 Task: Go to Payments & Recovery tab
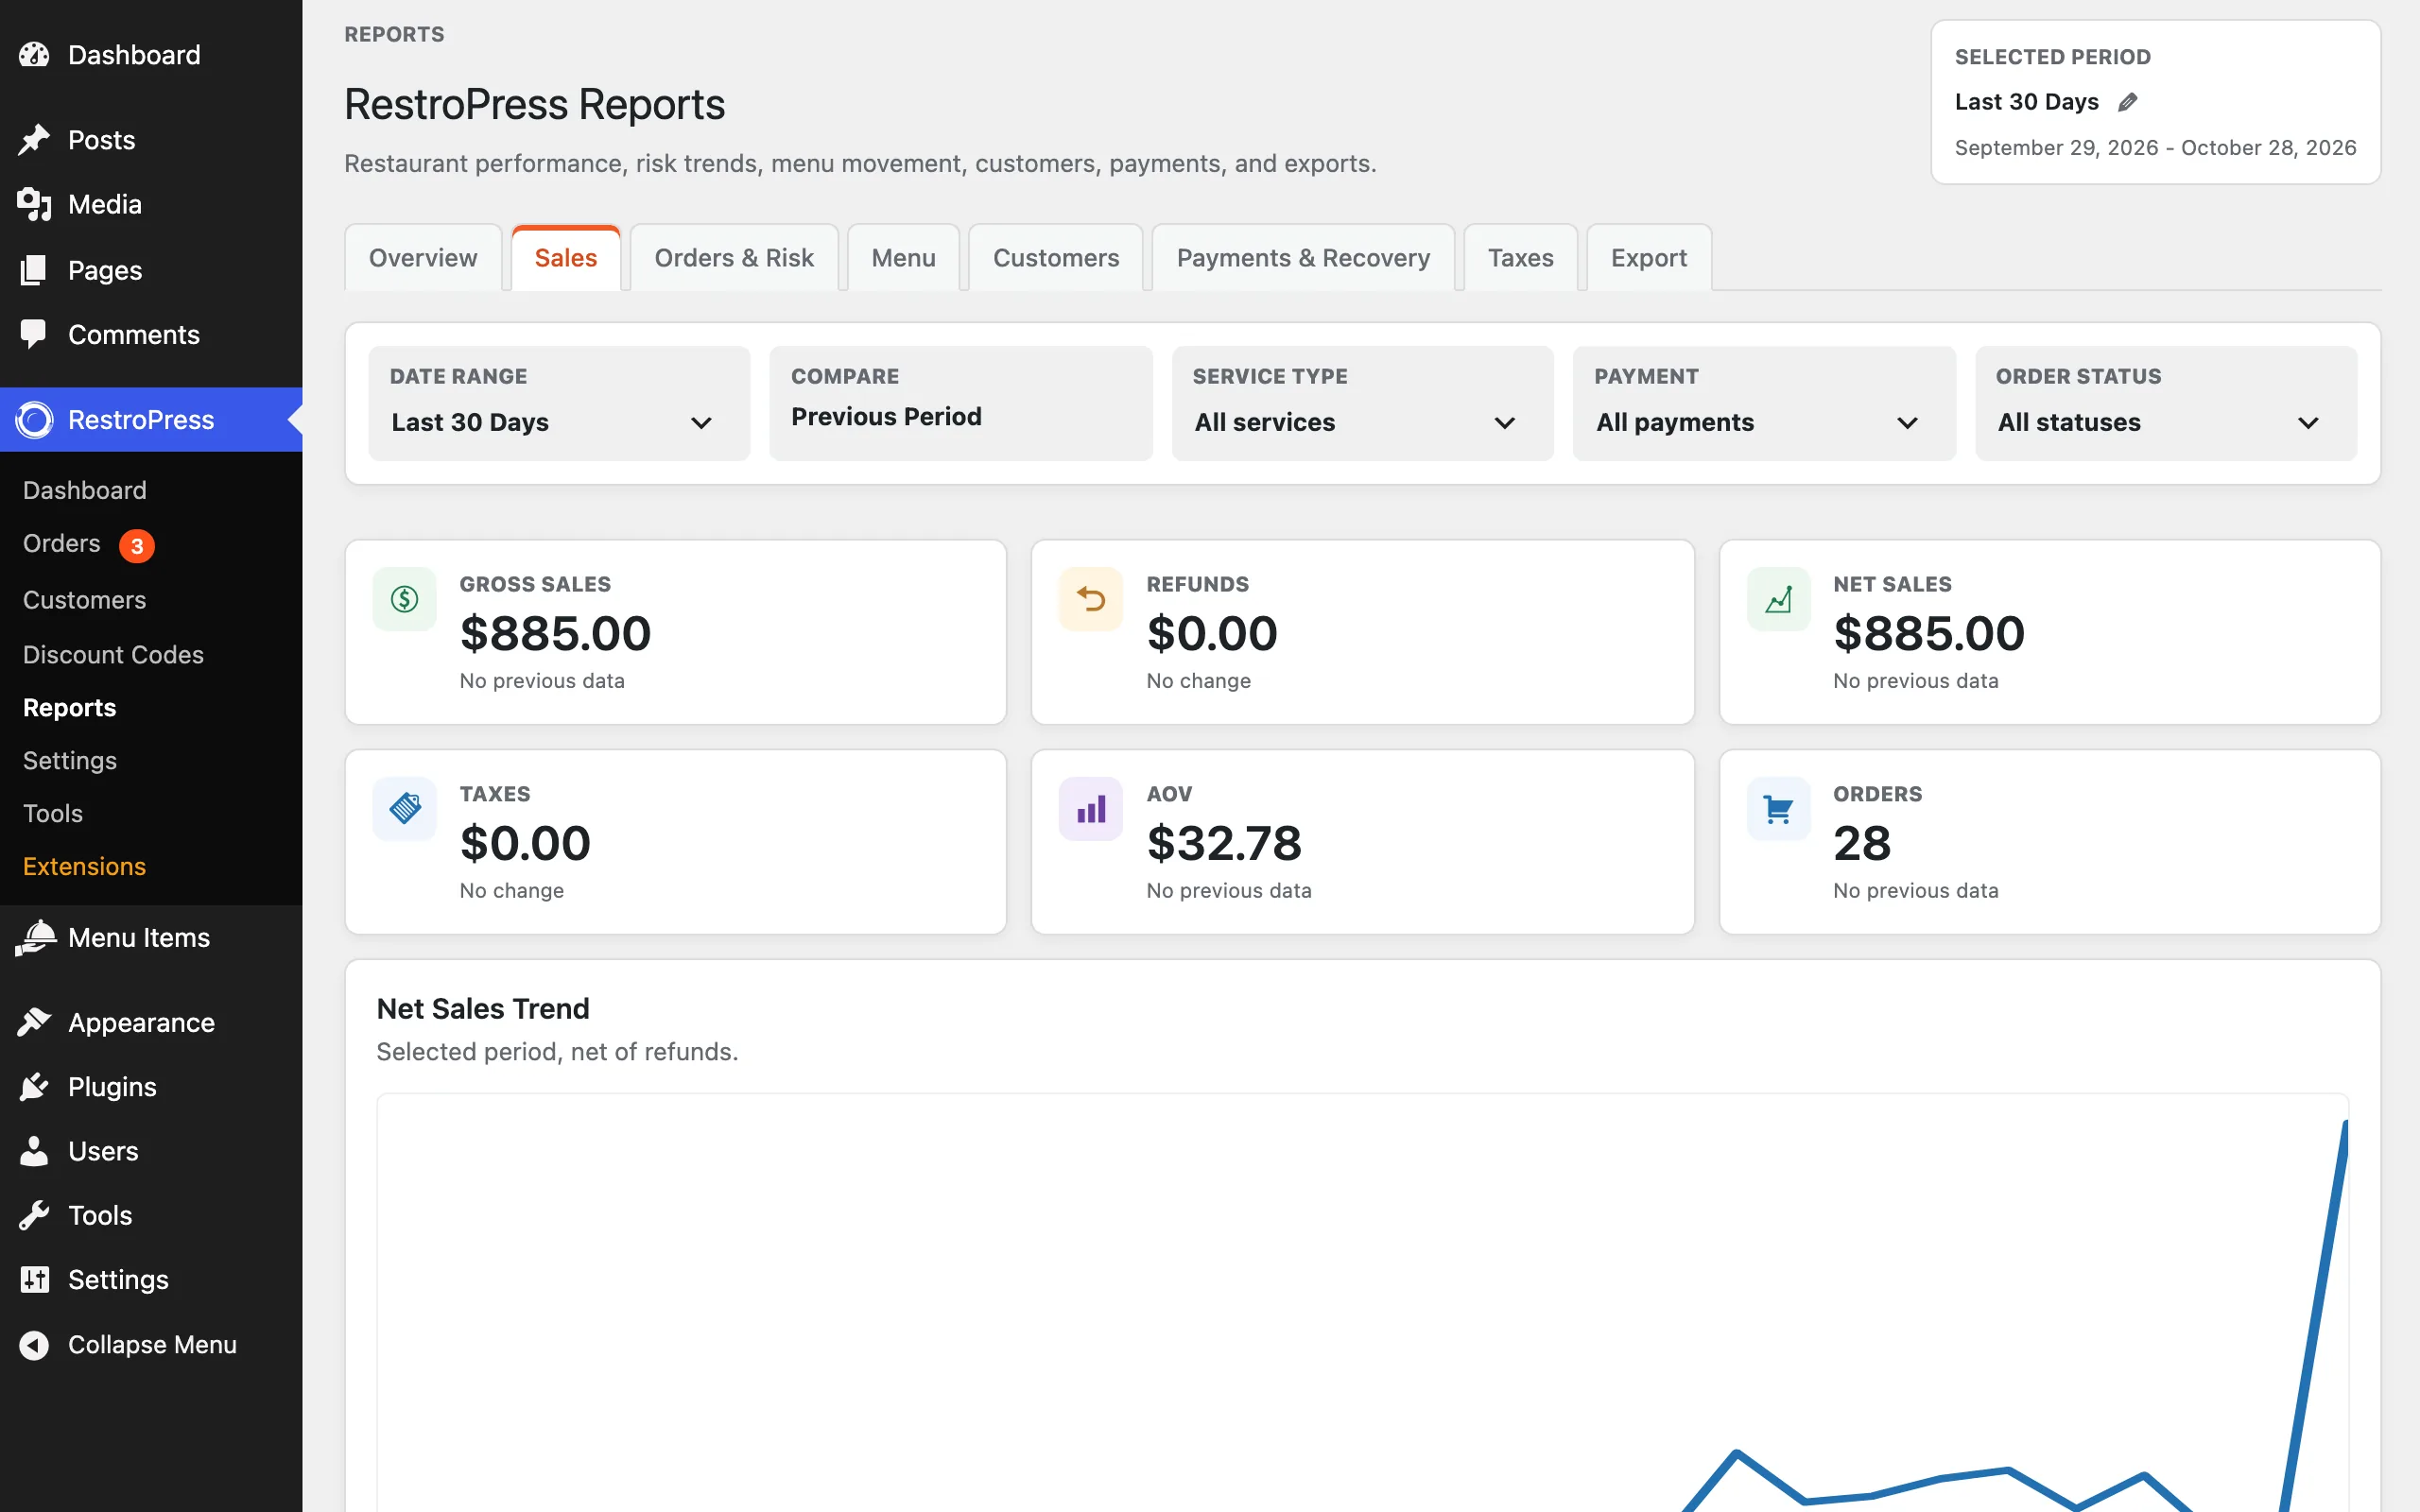point(1303,258)
